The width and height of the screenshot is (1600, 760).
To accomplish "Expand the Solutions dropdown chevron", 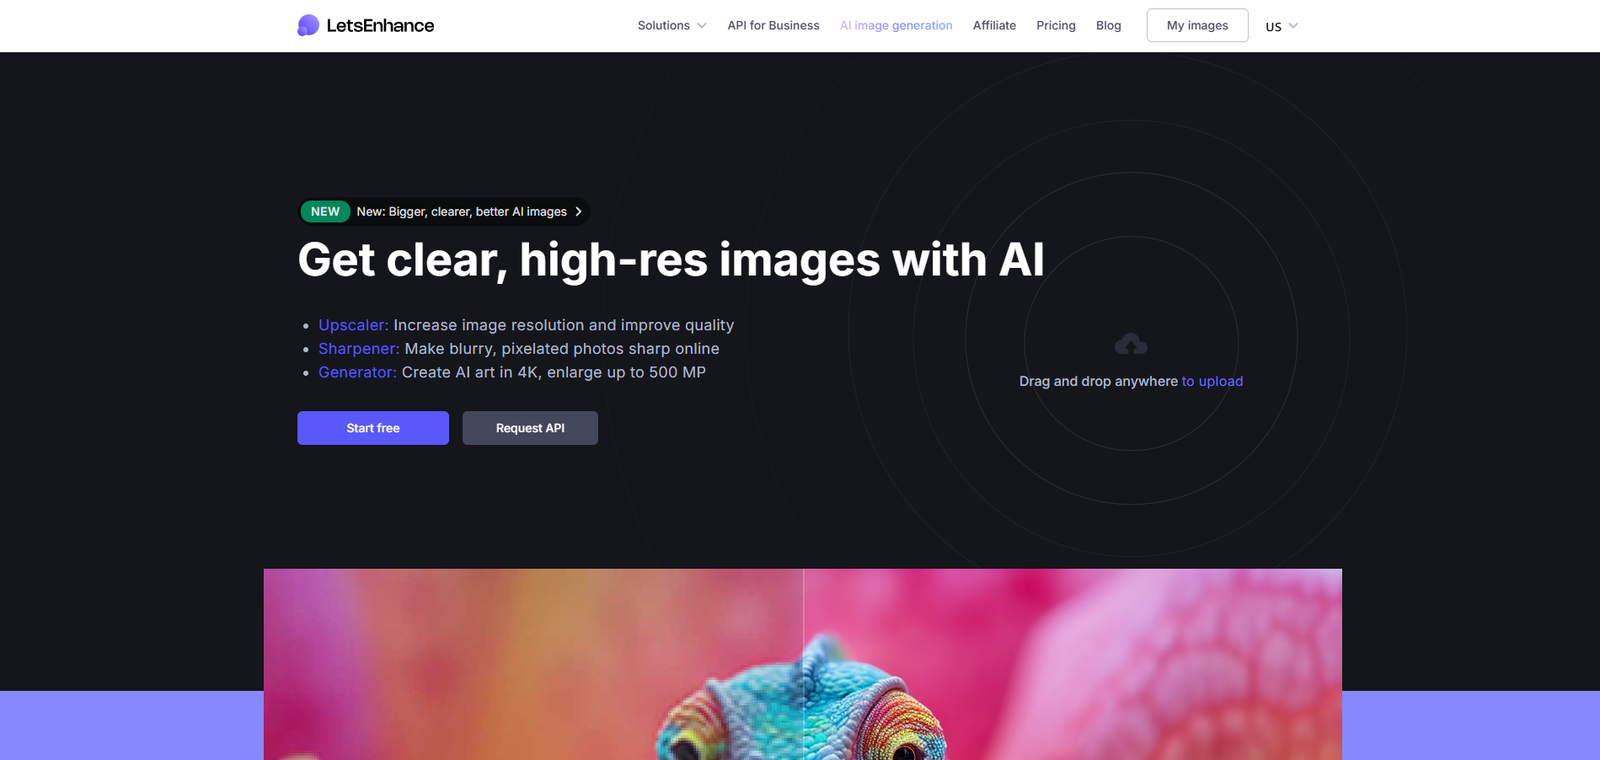I will [x=702, y=26].
